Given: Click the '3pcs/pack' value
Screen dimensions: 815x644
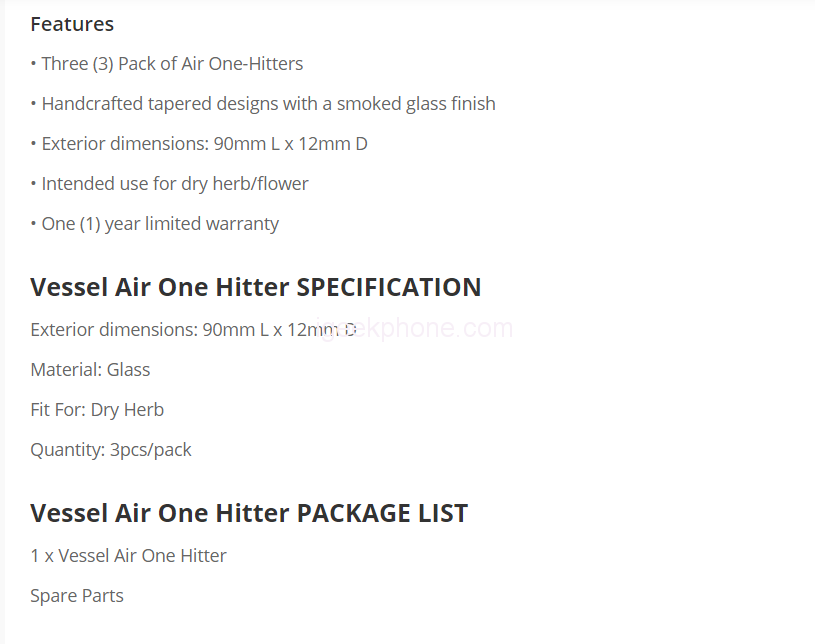Looking at the screenshot, I should tap(151, 450).
